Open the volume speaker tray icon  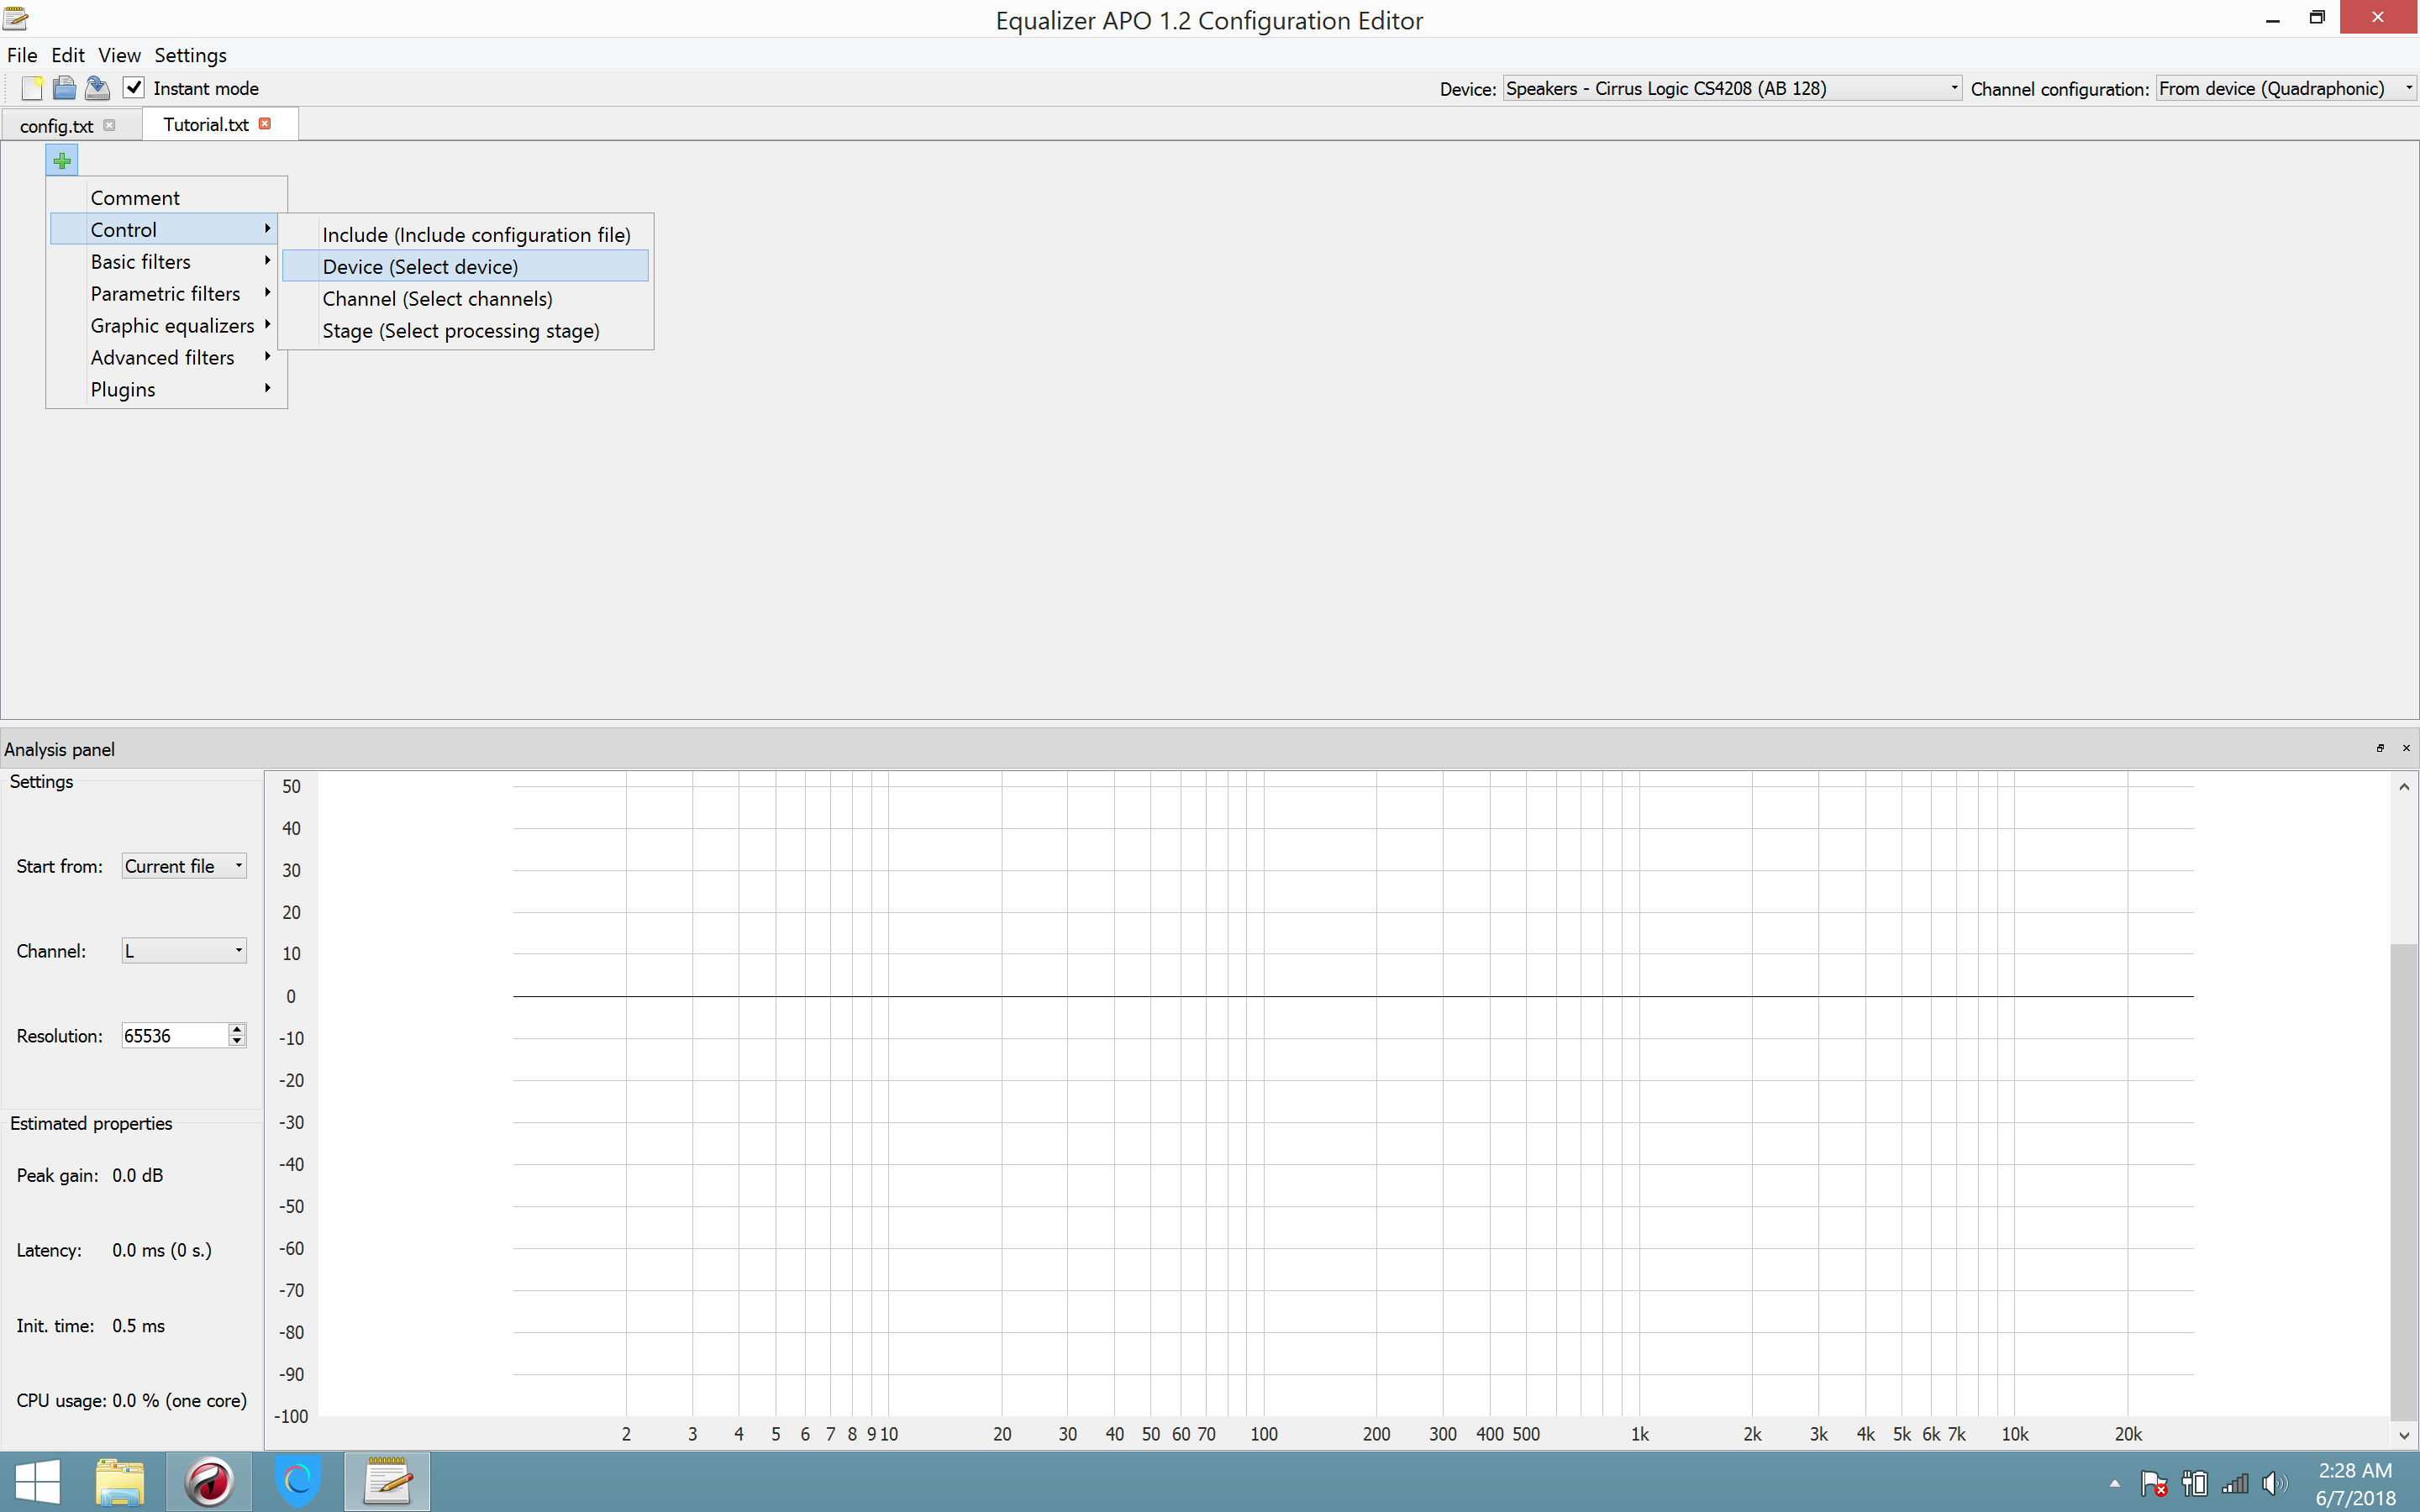pyautogui.click(x=2273, y=1483)
